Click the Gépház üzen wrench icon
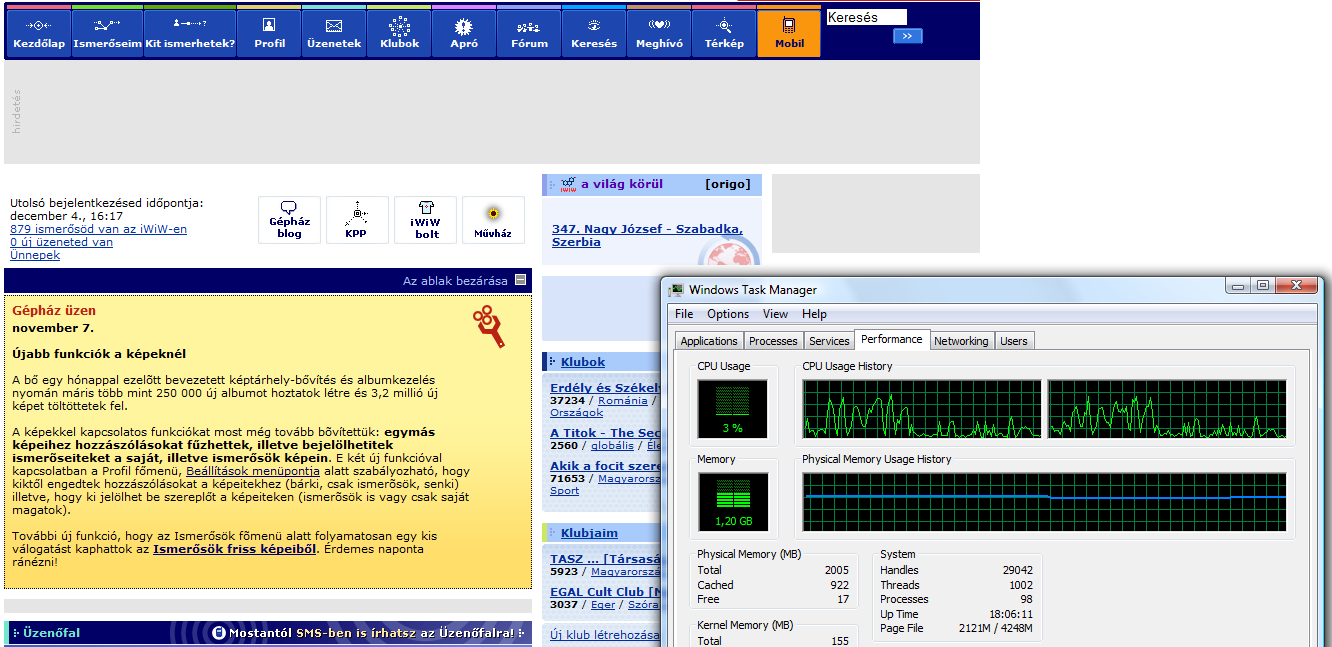 489,326
